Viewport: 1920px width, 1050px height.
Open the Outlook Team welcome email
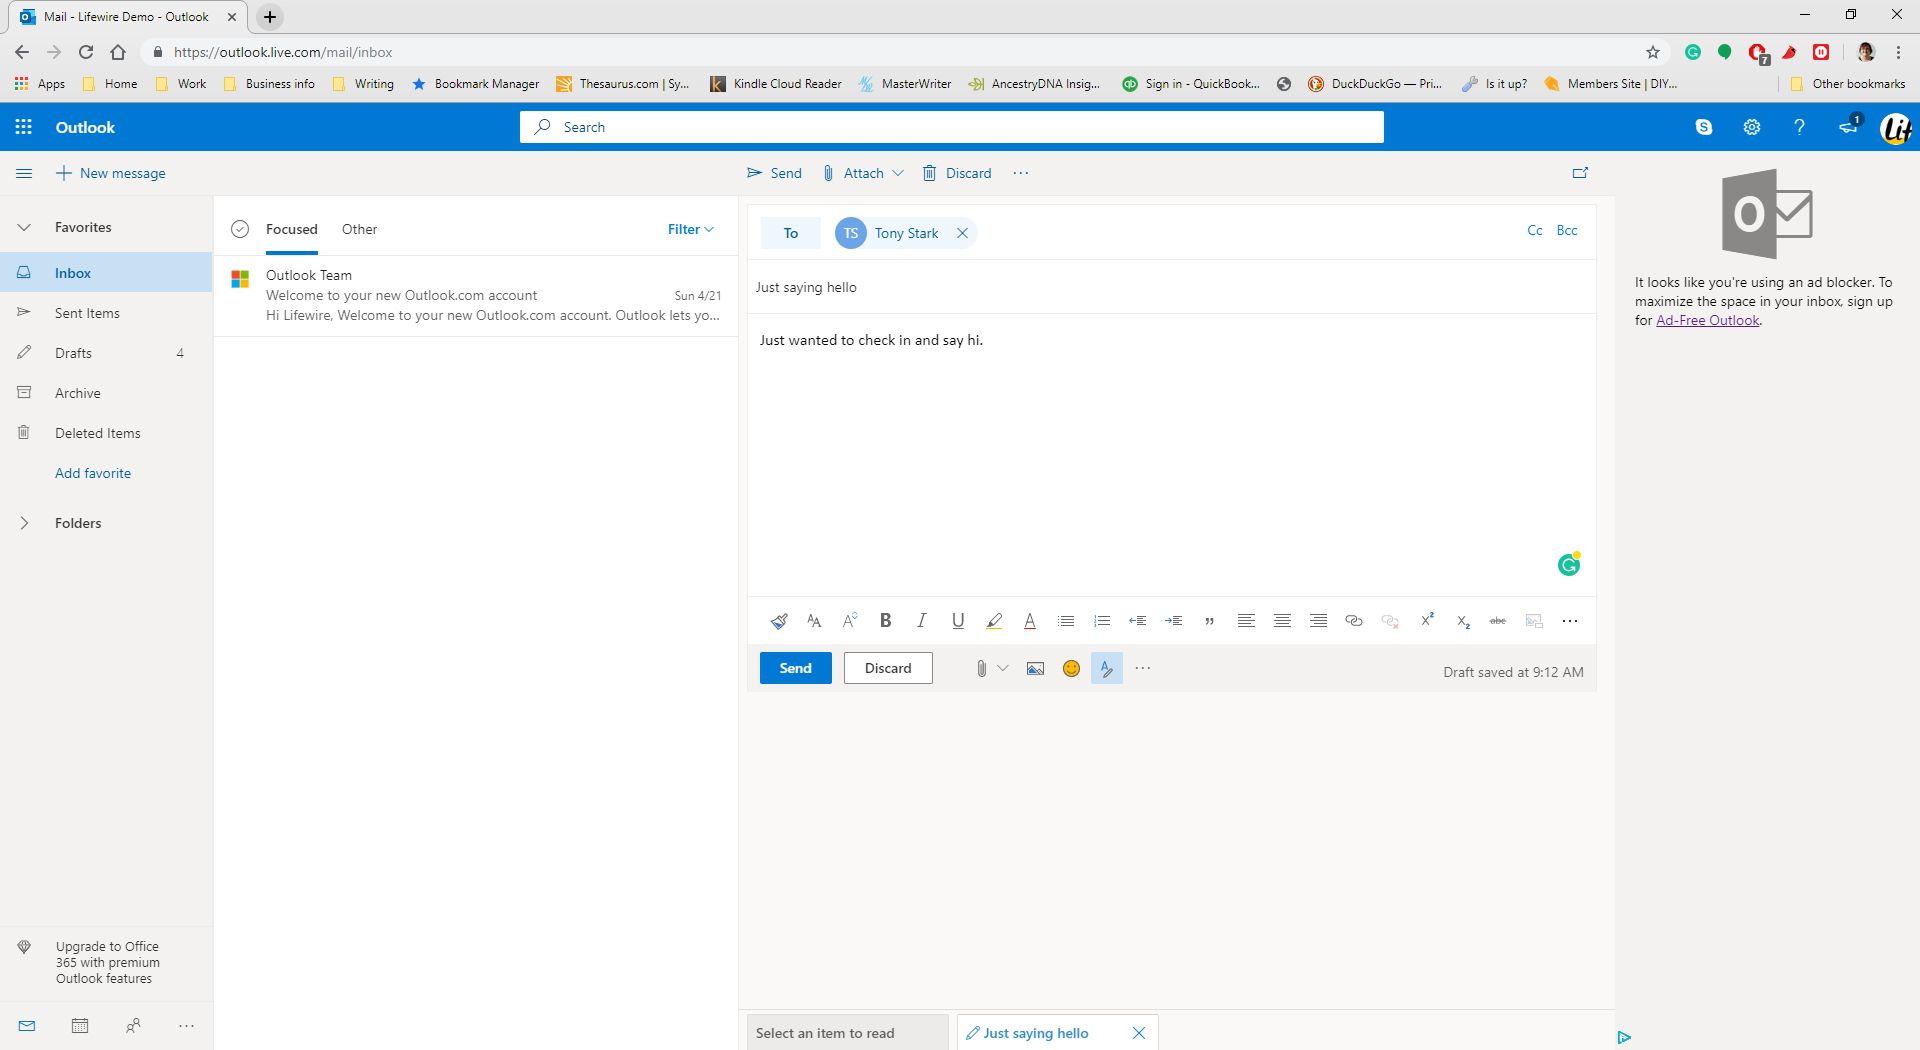coord(476,295)
